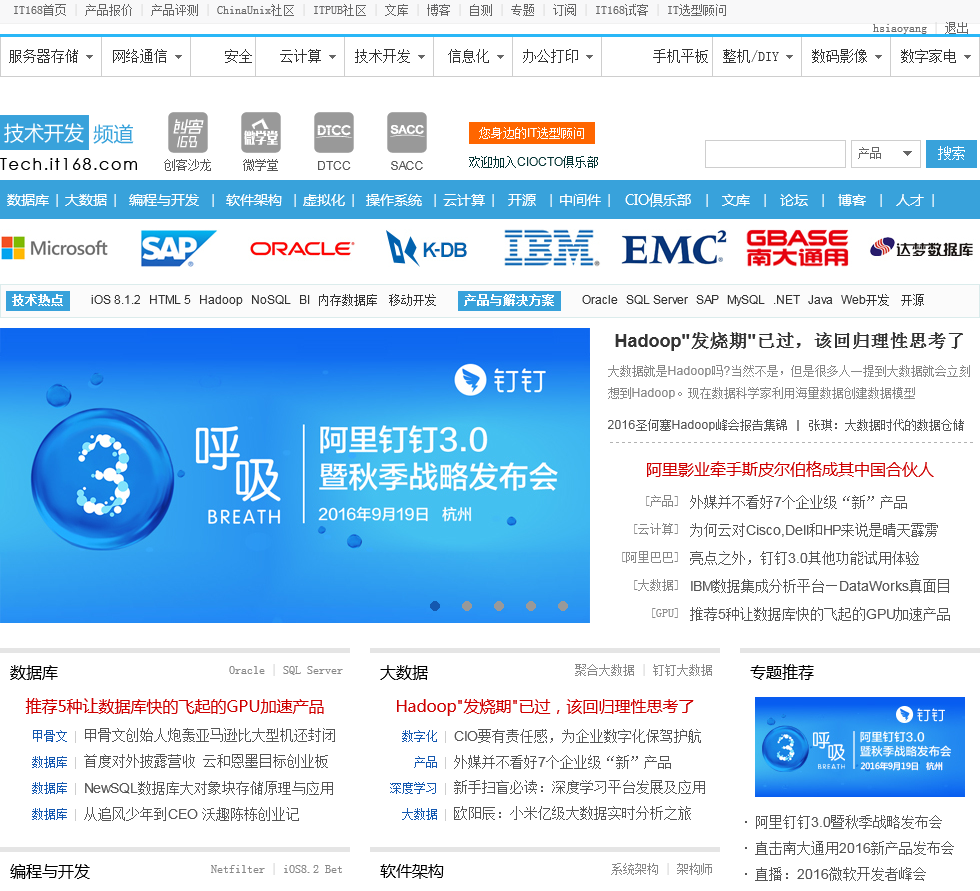Click the orange 您身边的IT选型顾问 button
Screen dimensions: 980x891
[x=531, y=133]
